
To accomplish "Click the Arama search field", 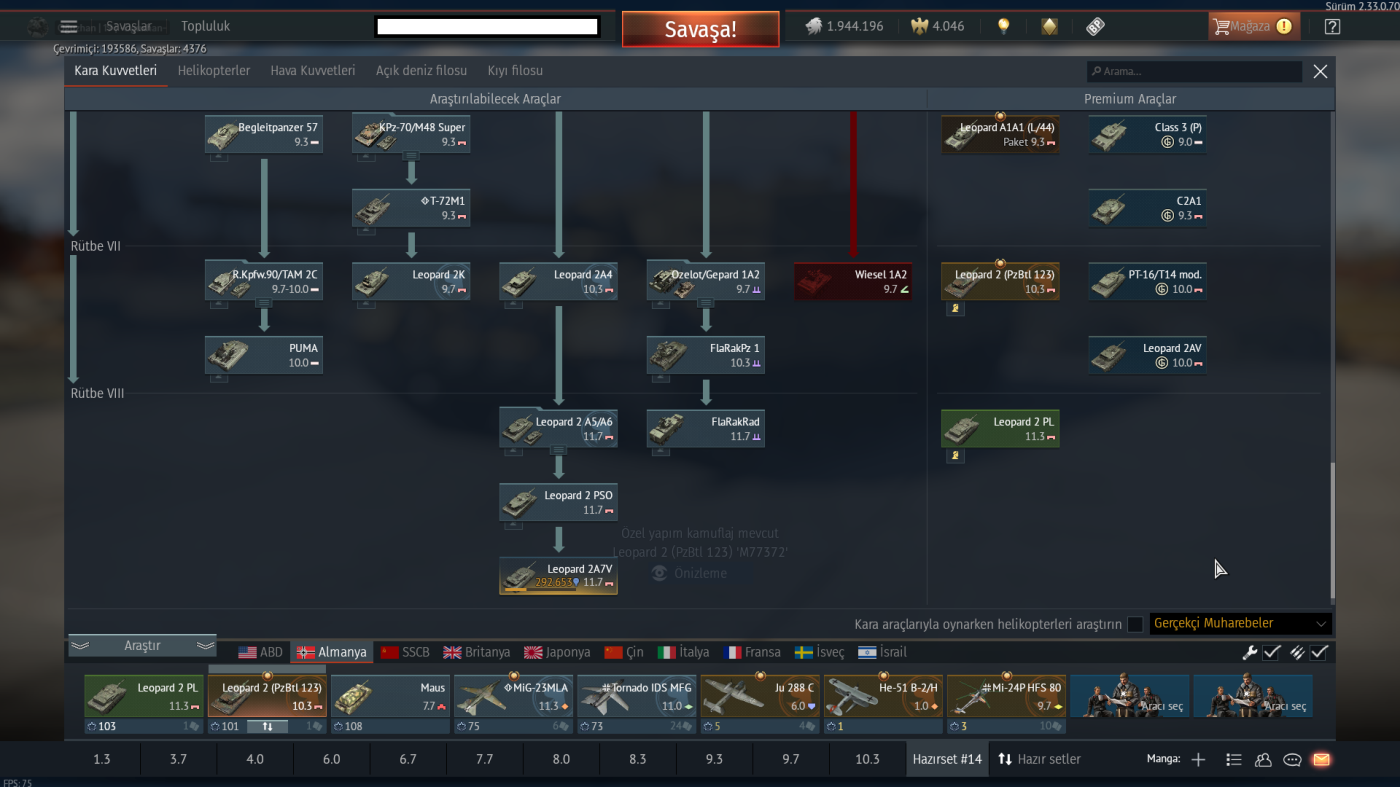I will tap(1194, 72).
